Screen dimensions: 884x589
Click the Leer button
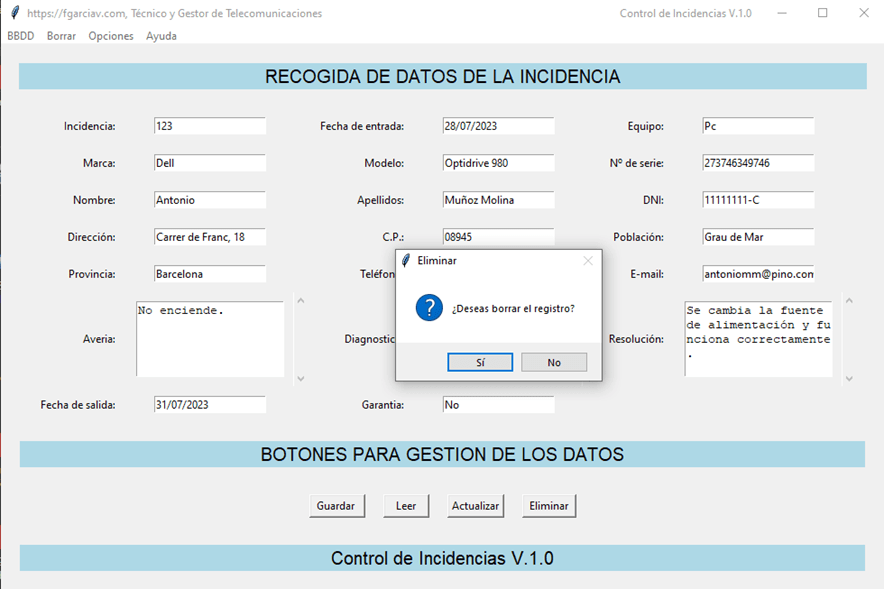pyautogui.click(x=406, y=506)
